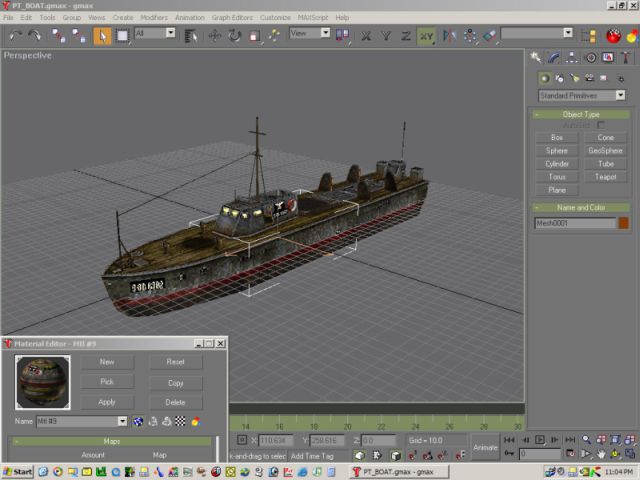
Task: Click the Create tab icon in the command panel
Action: pos(536,58)
